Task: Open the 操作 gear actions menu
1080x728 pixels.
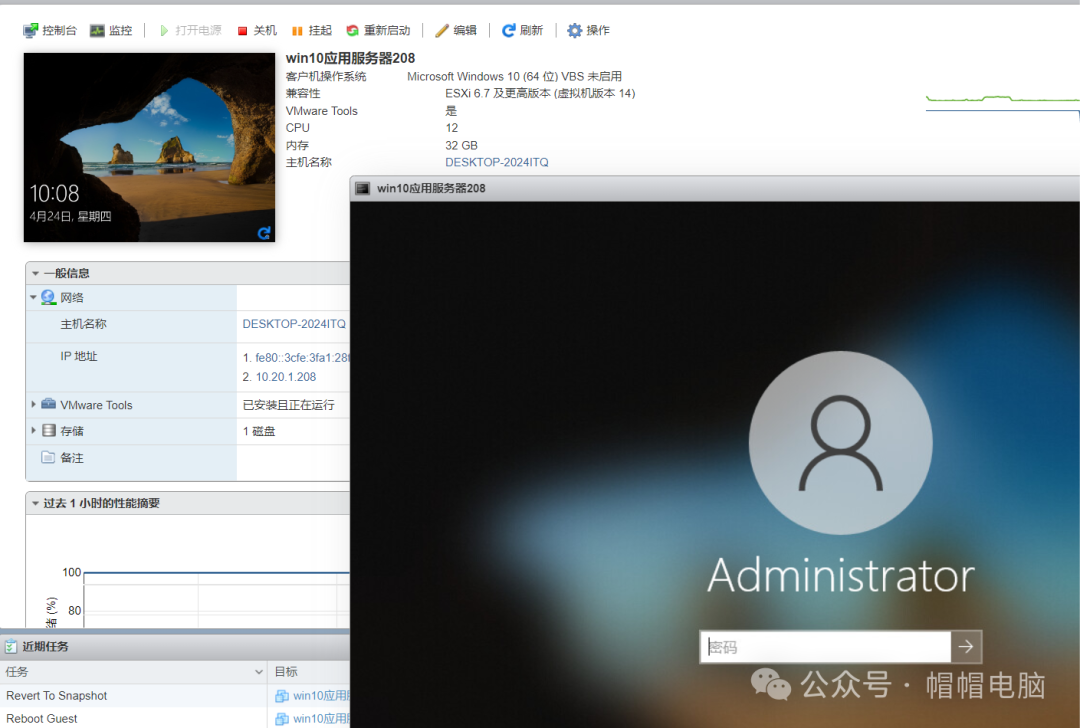Action: [575, 31]
